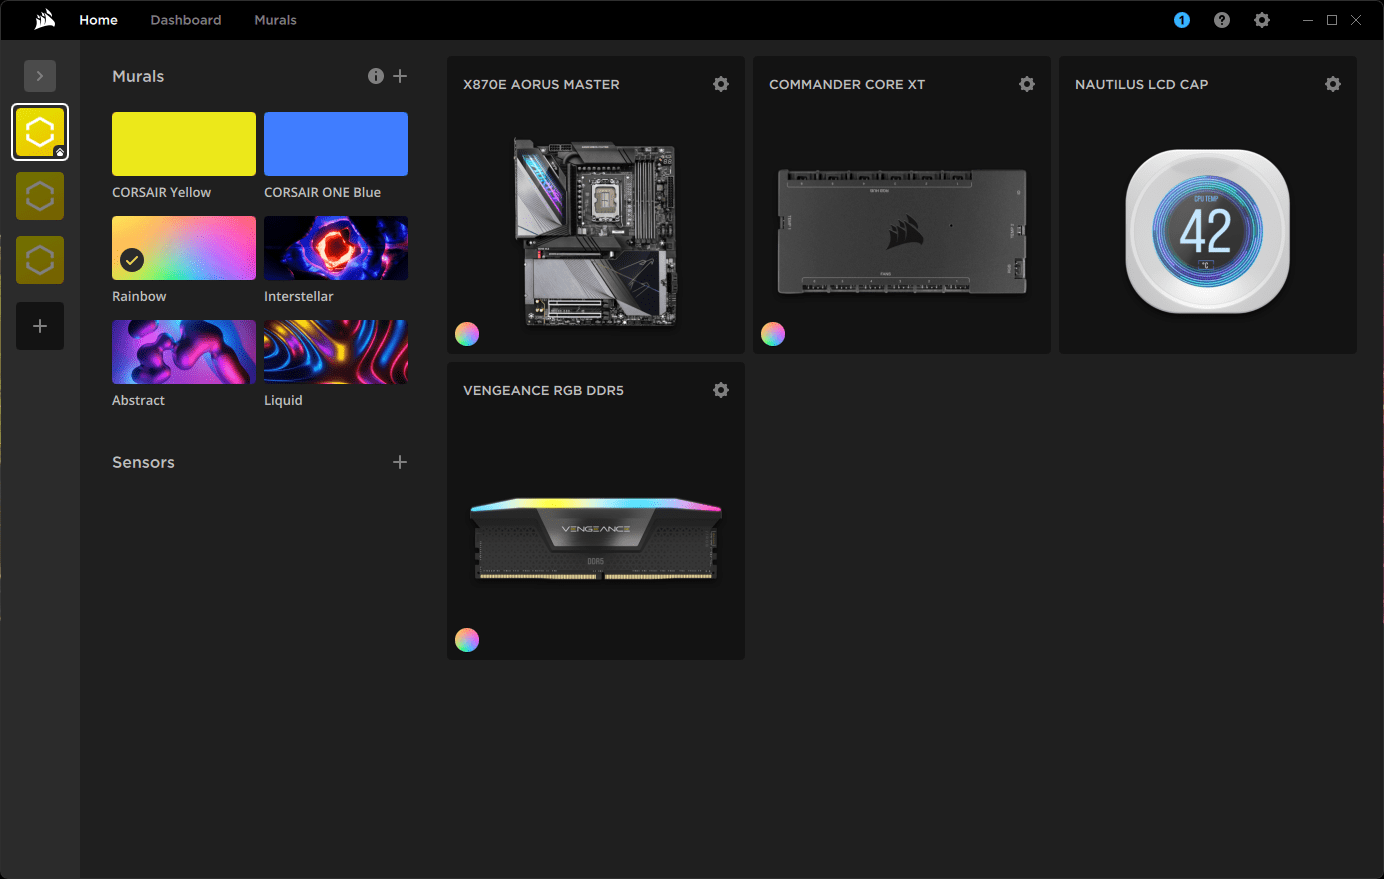Image resolution: width=1384 pixels, height=879 pixels.
Task: Deselect the Rainbow mural checkmark
Action: [x=131, y=260]
